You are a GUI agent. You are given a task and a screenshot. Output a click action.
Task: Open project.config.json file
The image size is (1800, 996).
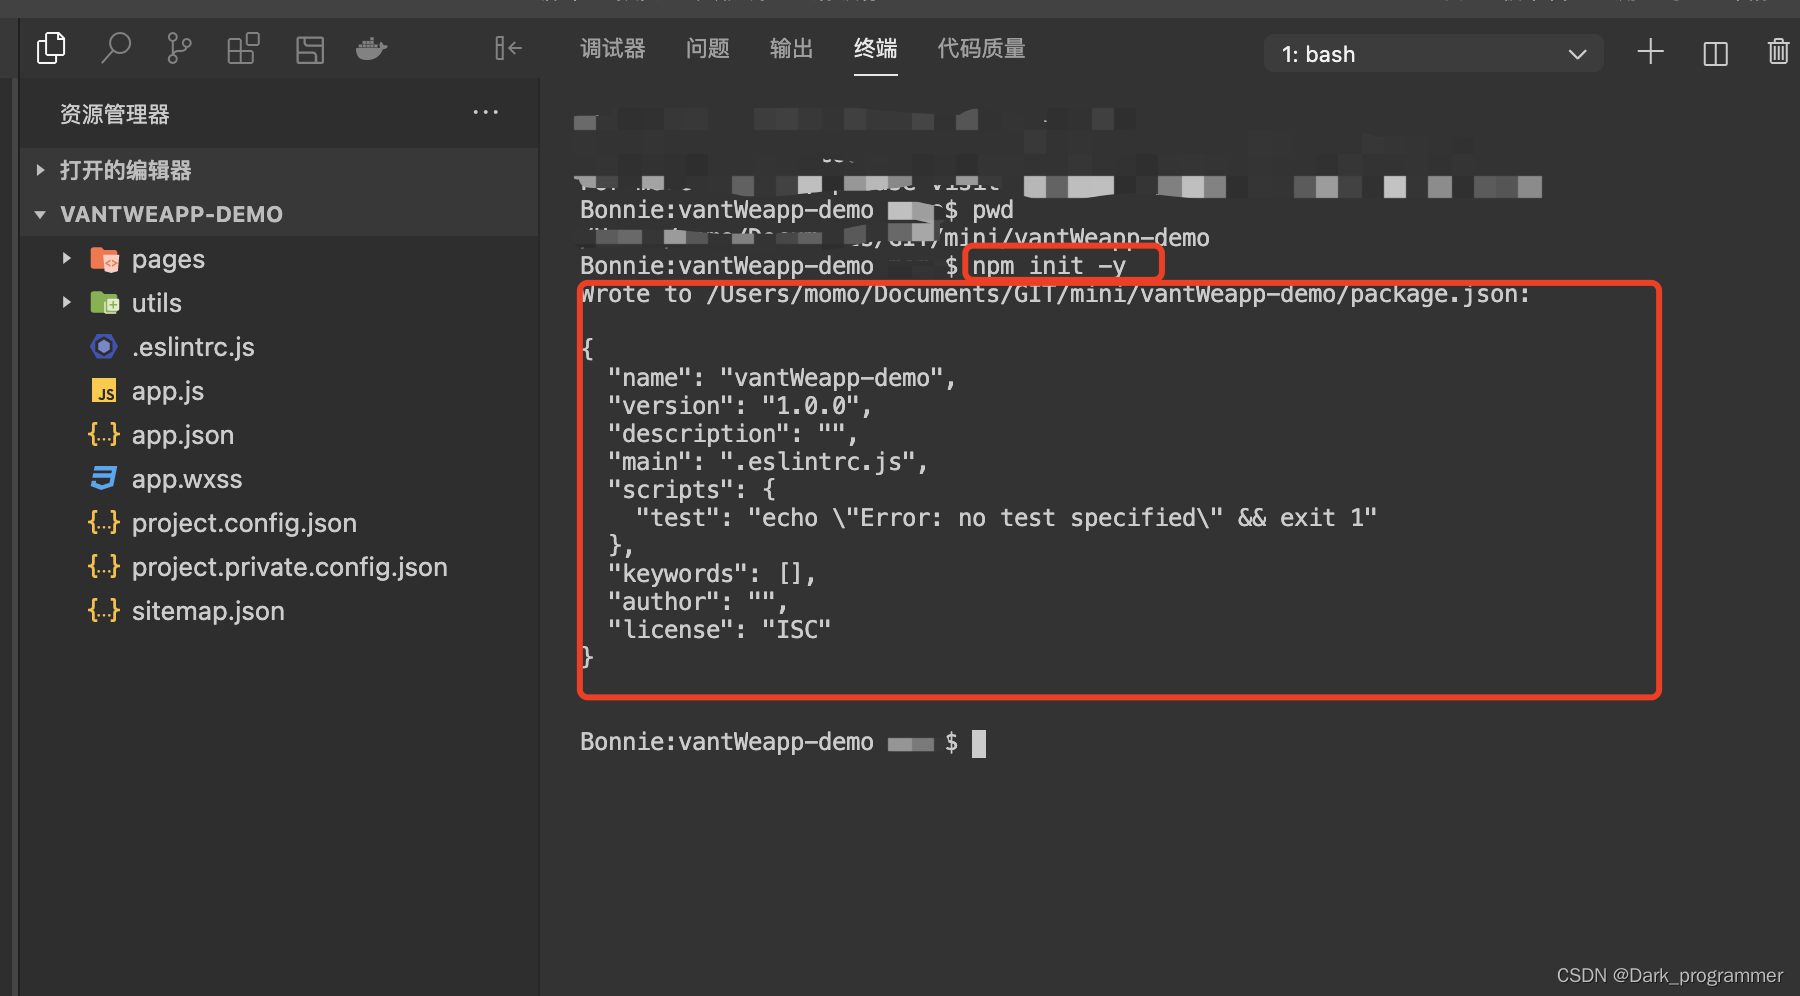pyautogui.click(x=279, y=523)
